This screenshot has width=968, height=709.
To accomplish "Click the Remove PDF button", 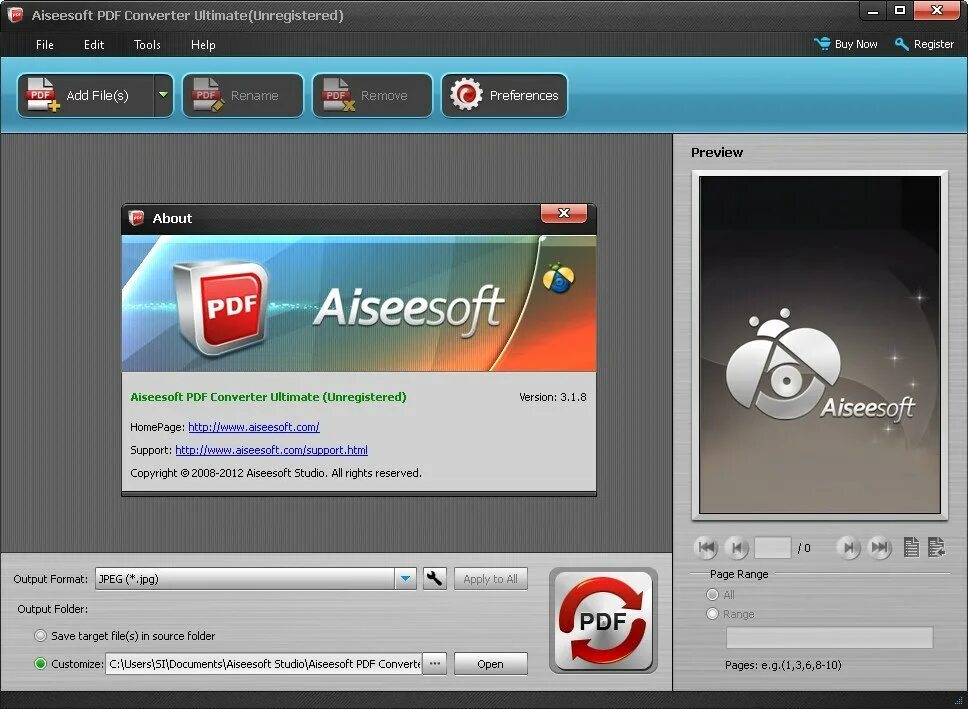I will 372,95.
